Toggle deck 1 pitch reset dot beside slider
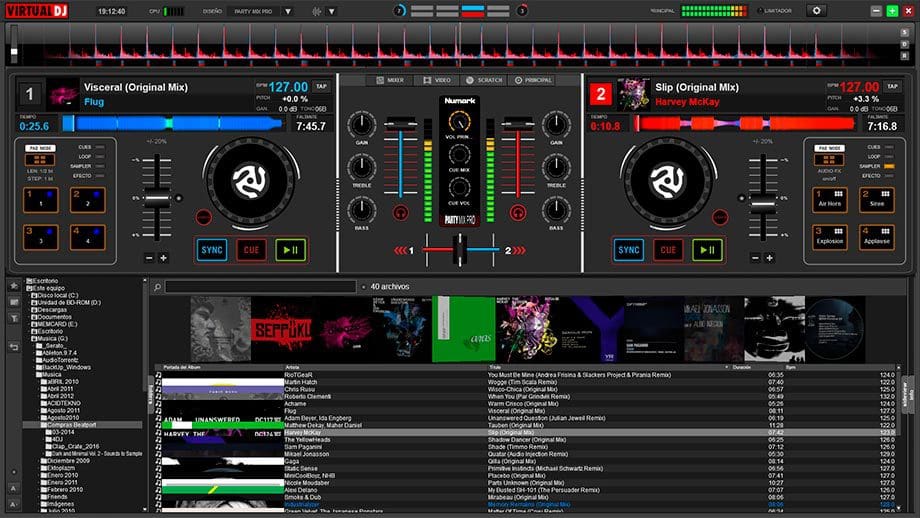The image size is (920, 518). click(179, 198)
